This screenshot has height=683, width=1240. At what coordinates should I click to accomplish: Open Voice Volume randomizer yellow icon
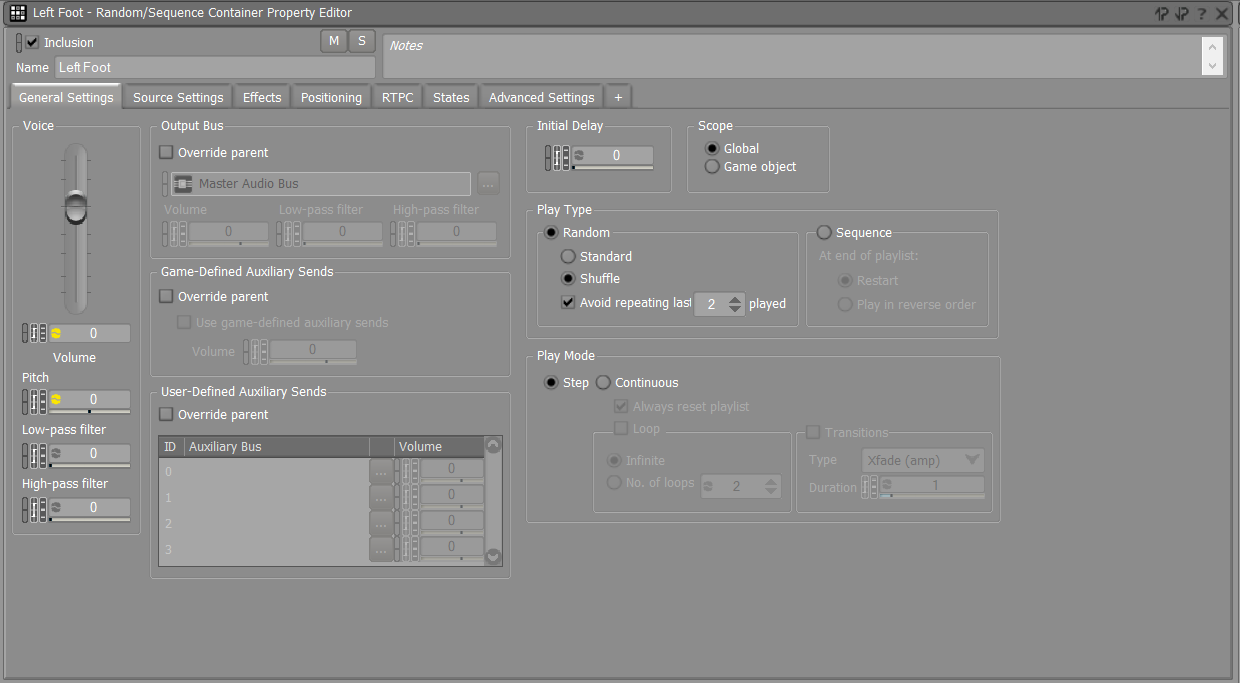[x=56, y=333]
